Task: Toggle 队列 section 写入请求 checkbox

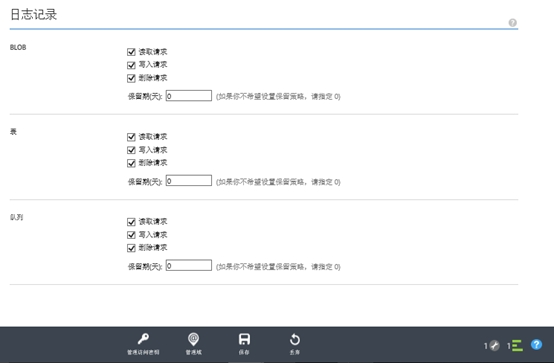Action: pos(131,235)
